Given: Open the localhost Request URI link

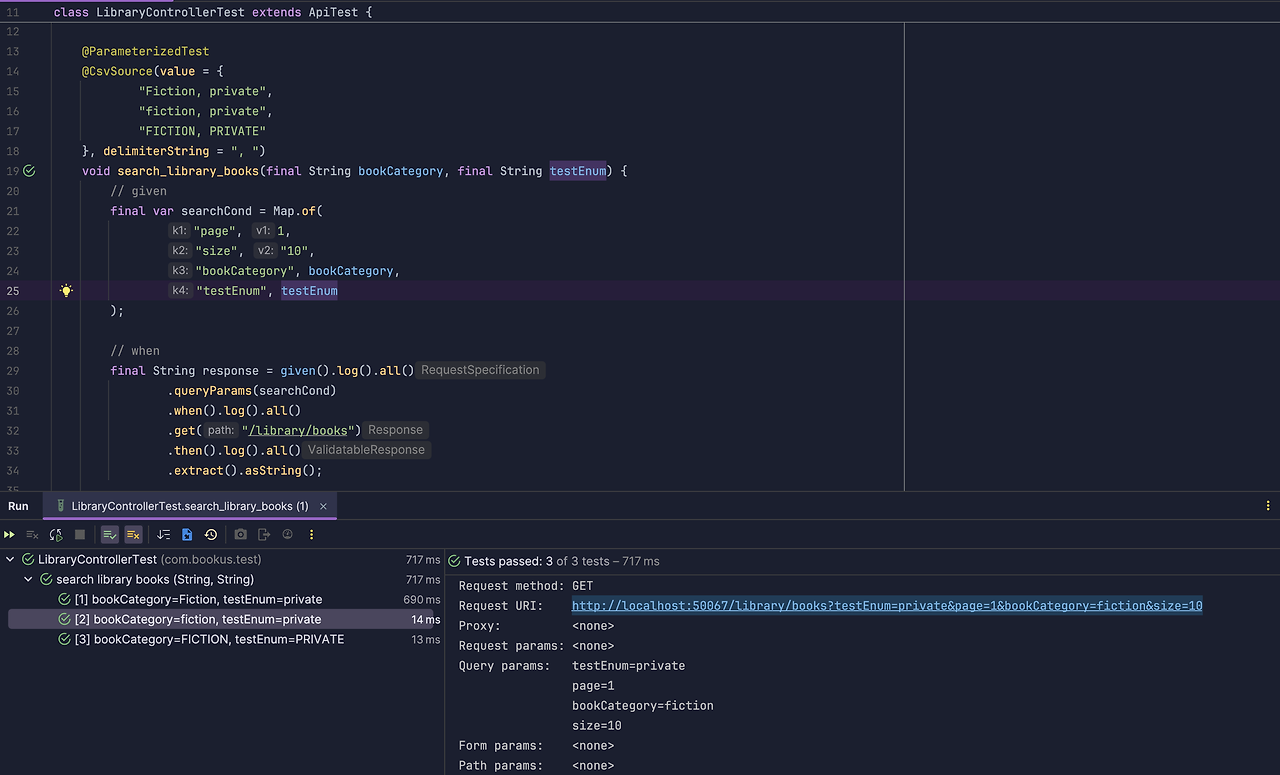Looking at the screenshot, I should point(886,605).
